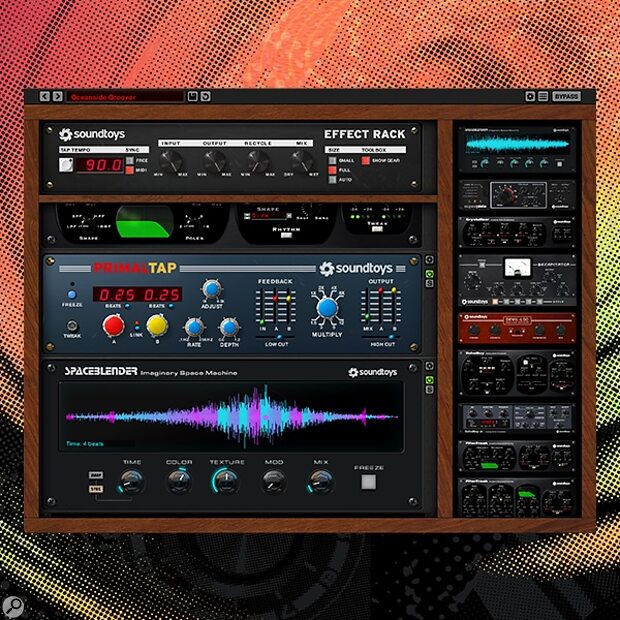Screen dimensions: 620x620
Task: Click the FilterFreak Tweak button
Action: pyautogui.click(x=378, y=229)
